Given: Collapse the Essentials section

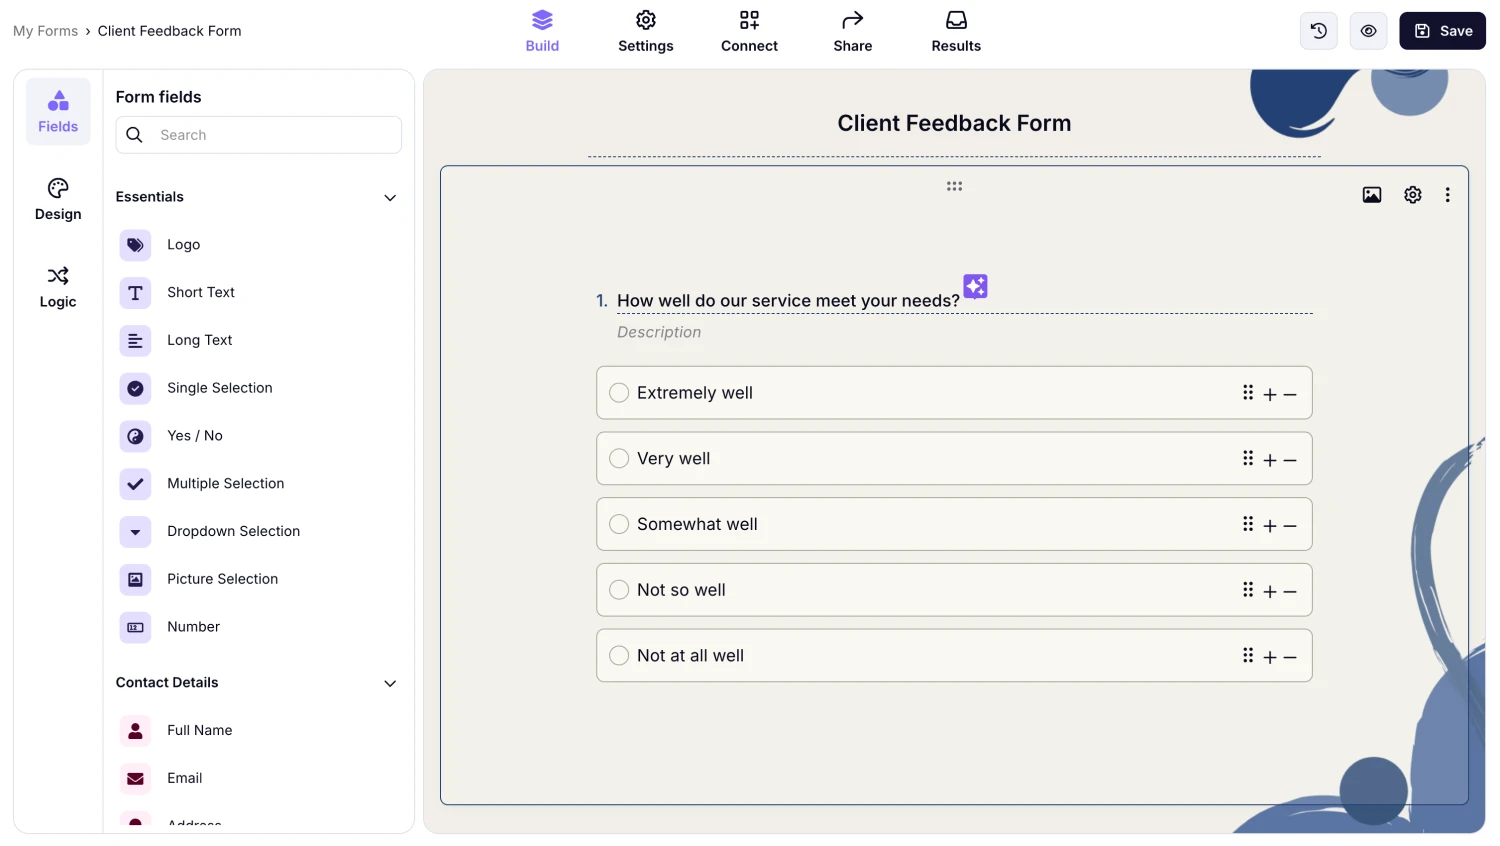Looking at the screenshot, I should pos(389,198).
